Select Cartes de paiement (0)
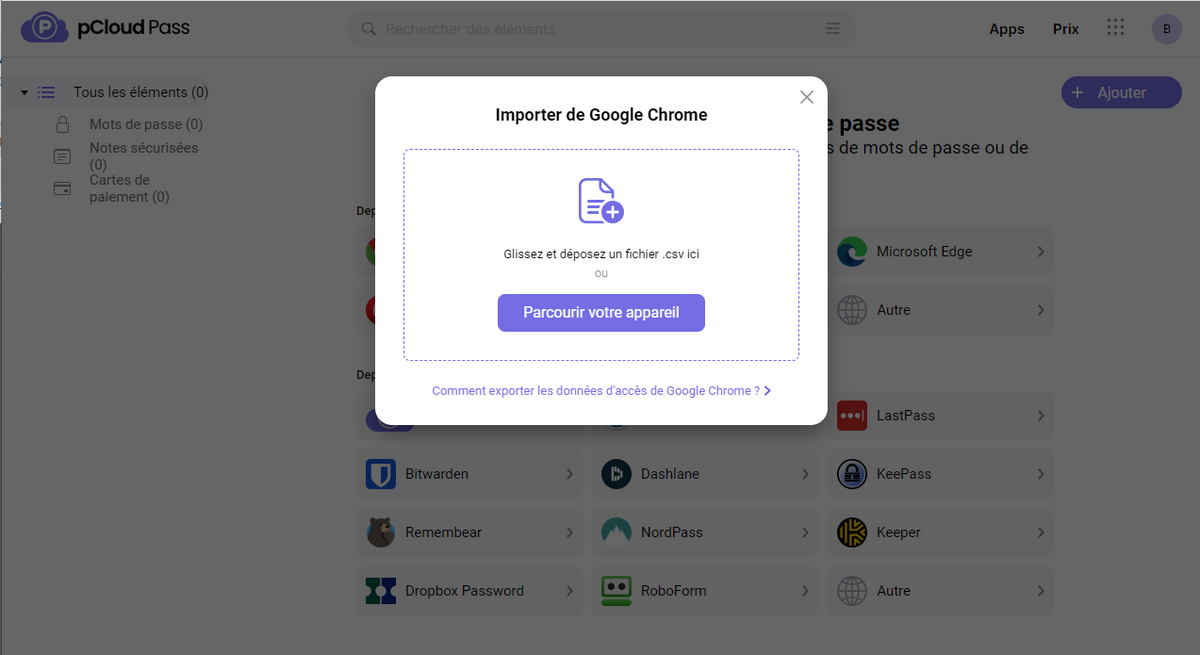Viewport: 1200px width, 655px height. click(130, 189)
